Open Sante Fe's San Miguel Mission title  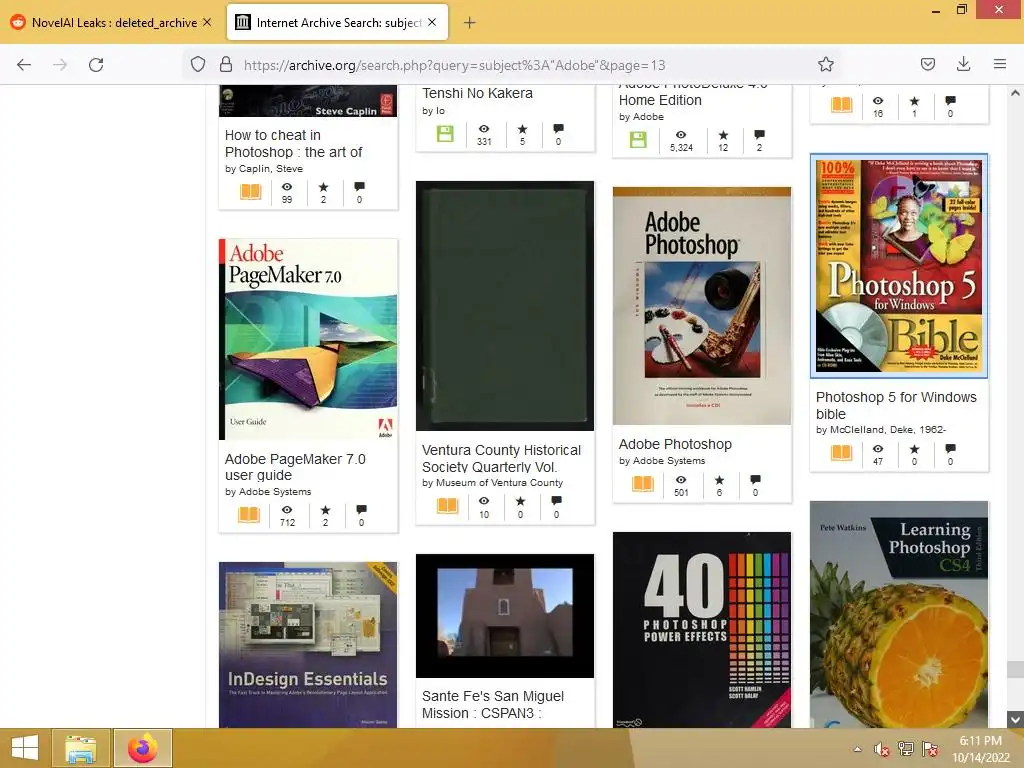click(493, 705)
